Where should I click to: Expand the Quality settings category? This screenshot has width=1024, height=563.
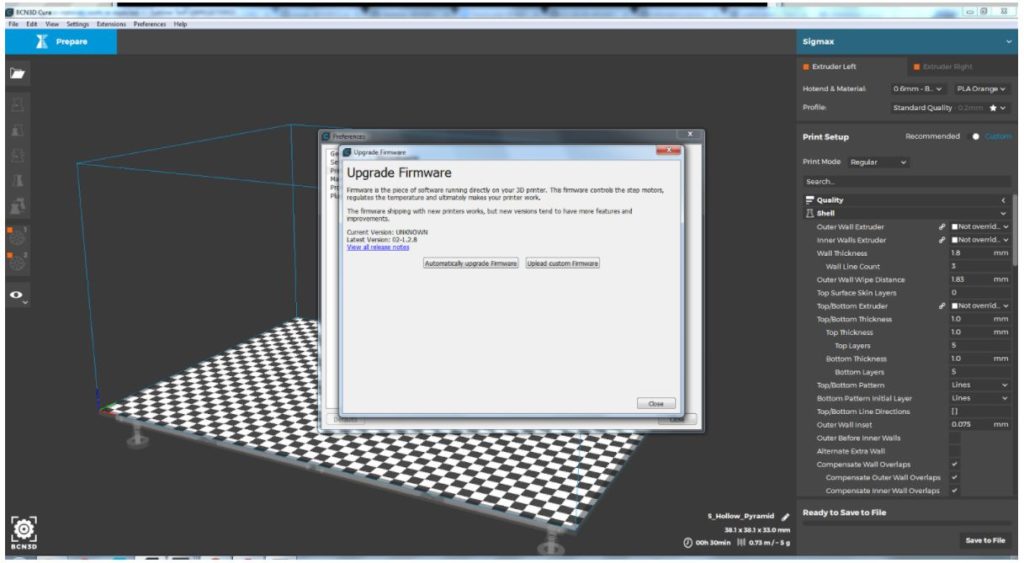tap(906, 200)
